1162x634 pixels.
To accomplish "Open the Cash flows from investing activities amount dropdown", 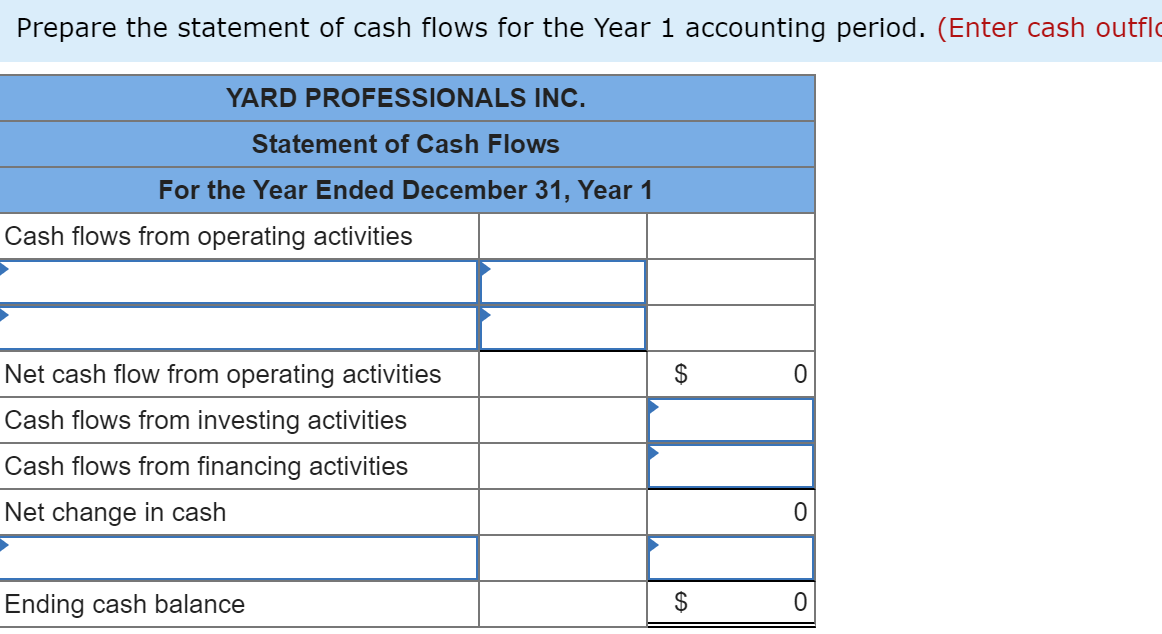I will point(656,406).
